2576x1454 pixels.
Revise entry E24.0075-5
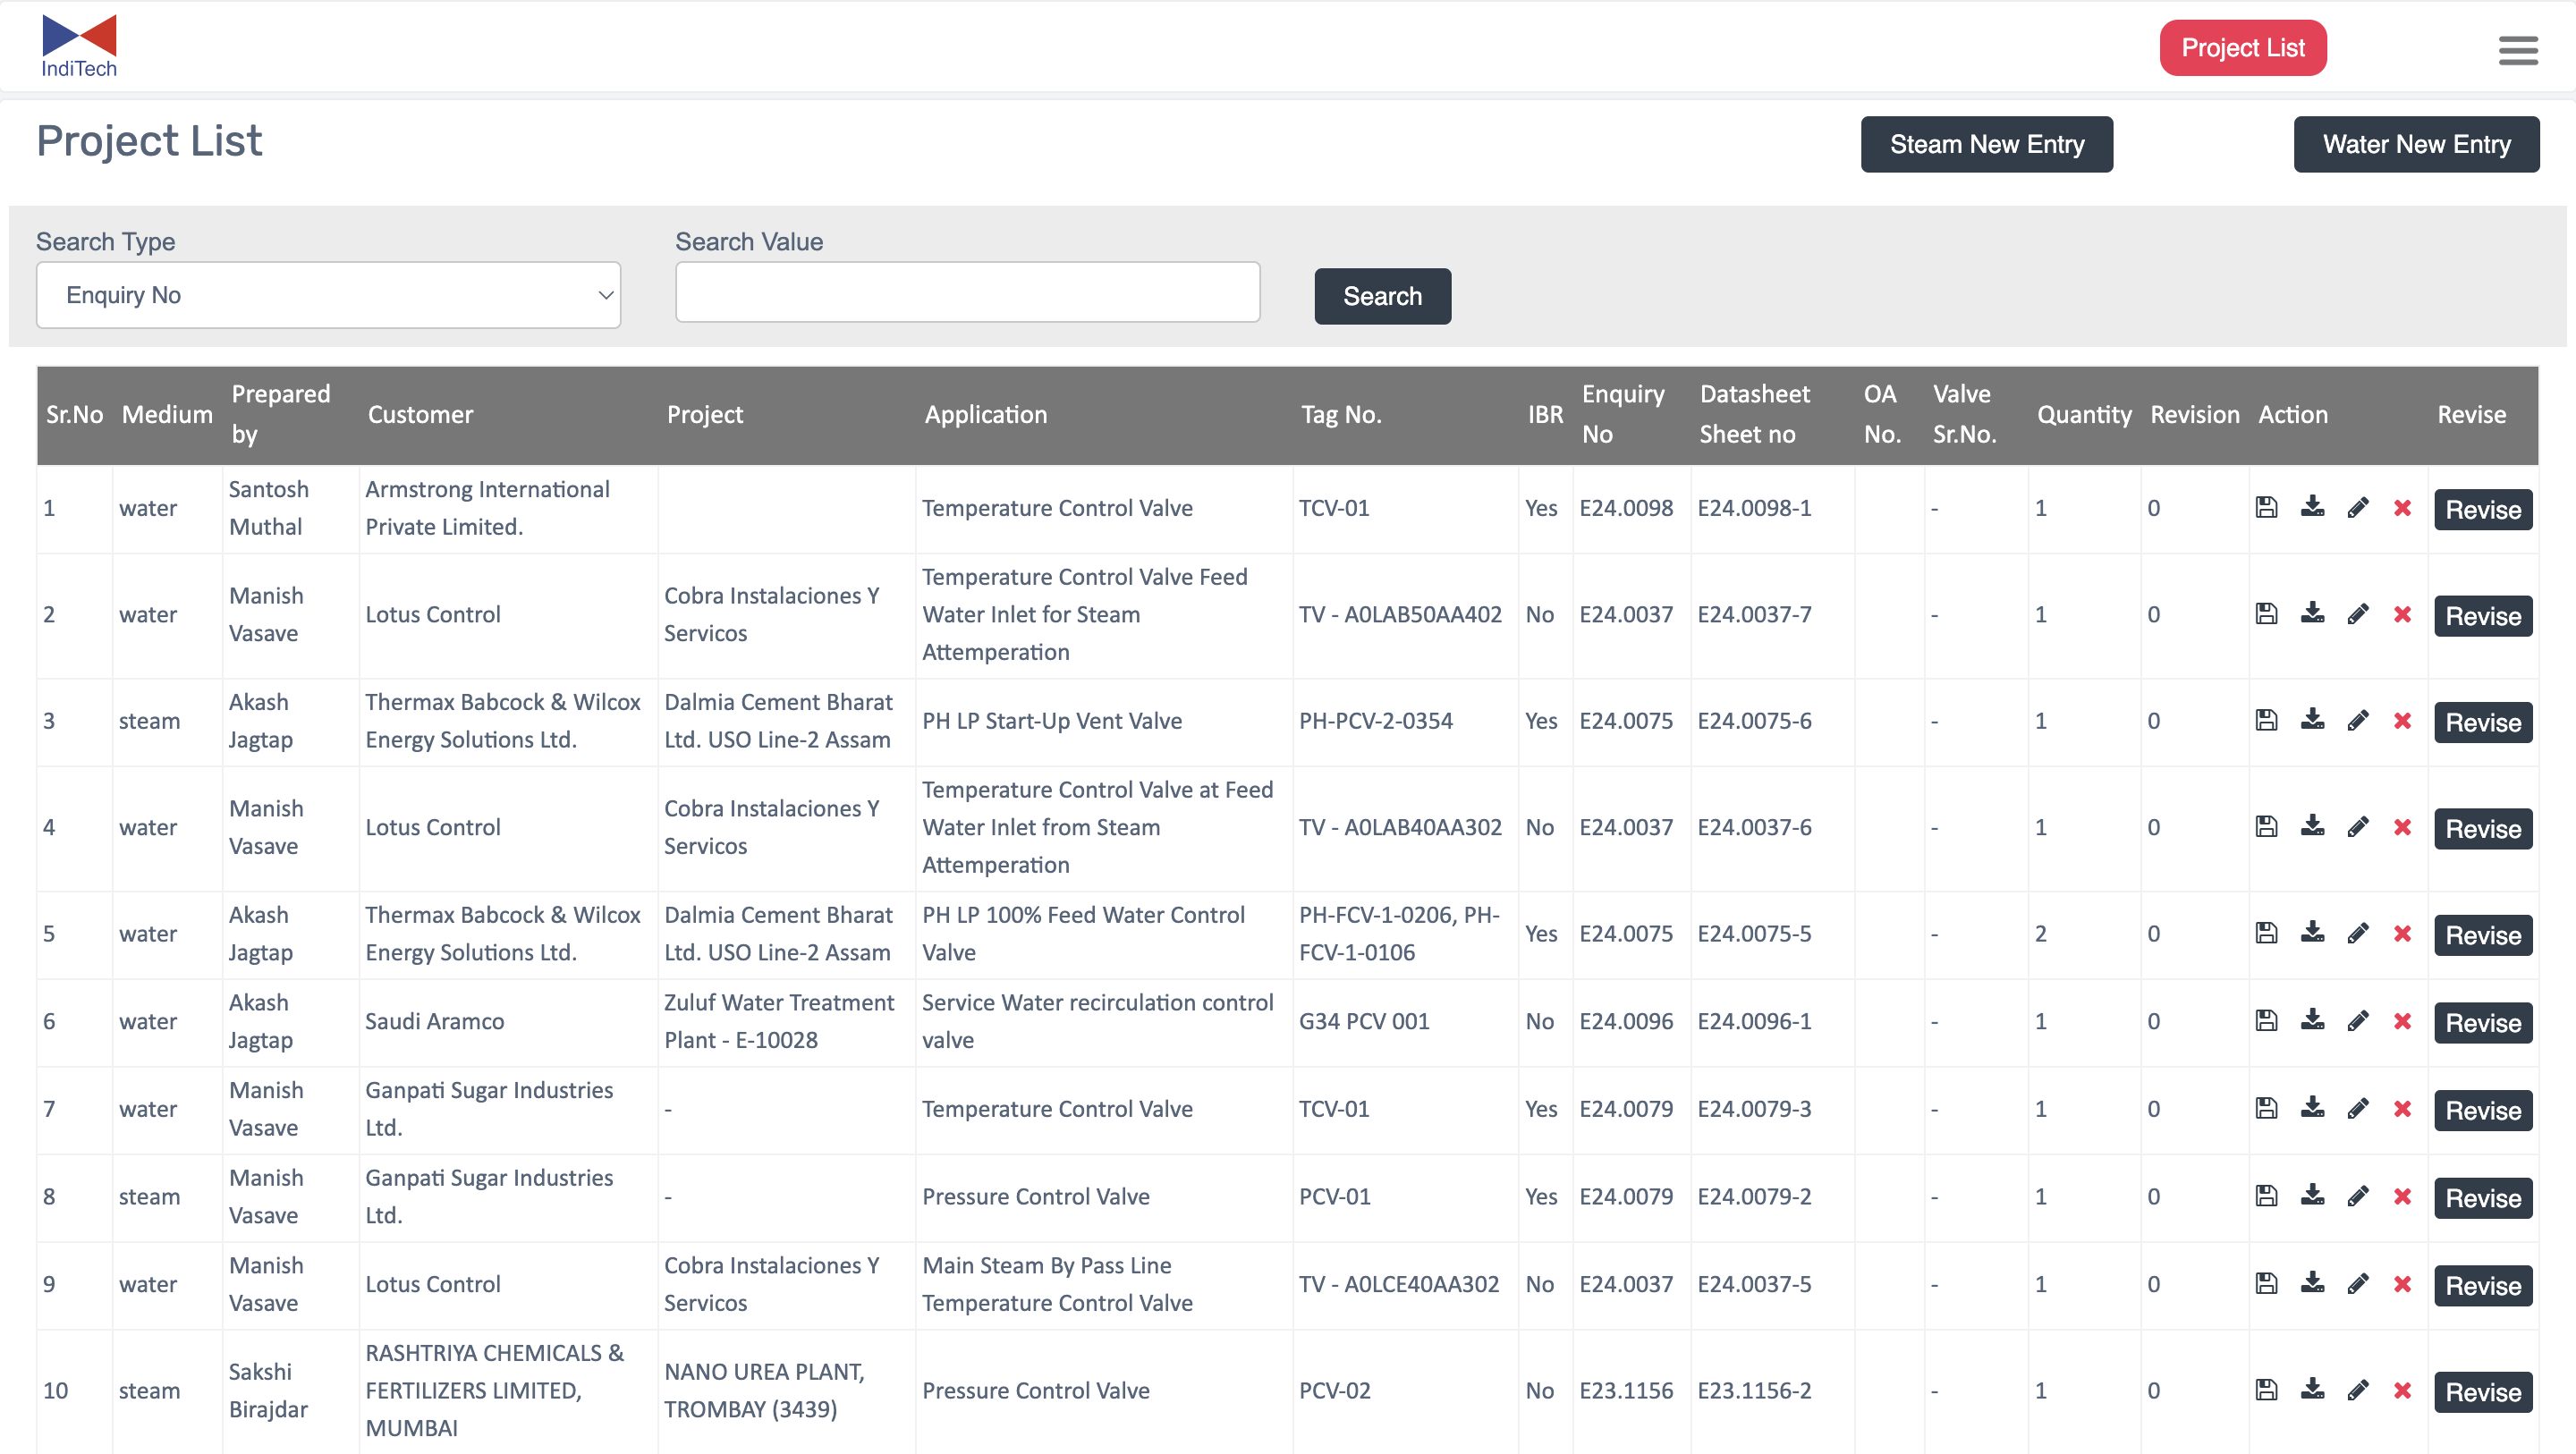tap(2482, 935)
